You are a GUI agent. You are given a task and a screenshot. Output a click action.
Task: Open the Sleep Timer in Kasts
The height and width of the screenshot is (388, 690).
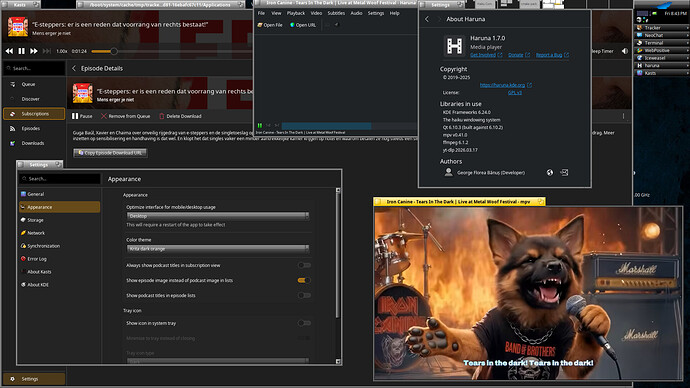(602, 51)
